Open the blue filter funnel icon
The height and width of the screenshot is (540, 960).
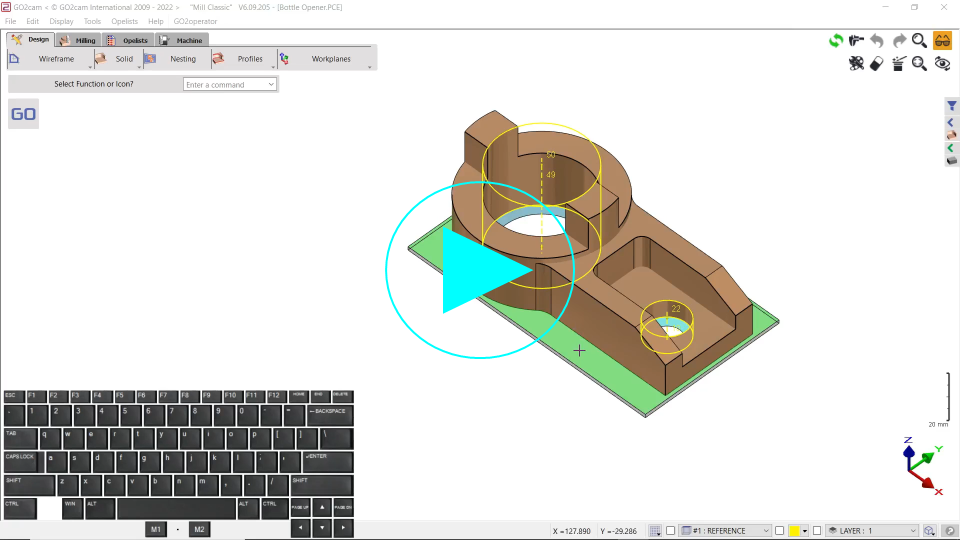click(952, 105)
